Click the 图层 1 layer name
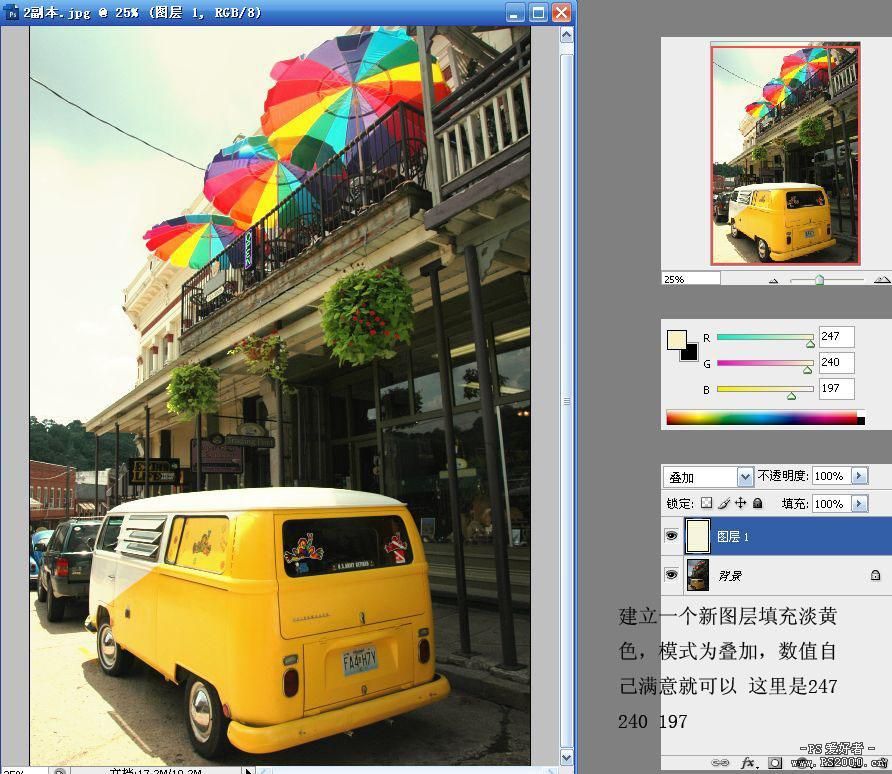Image resolution: width=892 pixels, height=774 pixels. coord(733,536)
